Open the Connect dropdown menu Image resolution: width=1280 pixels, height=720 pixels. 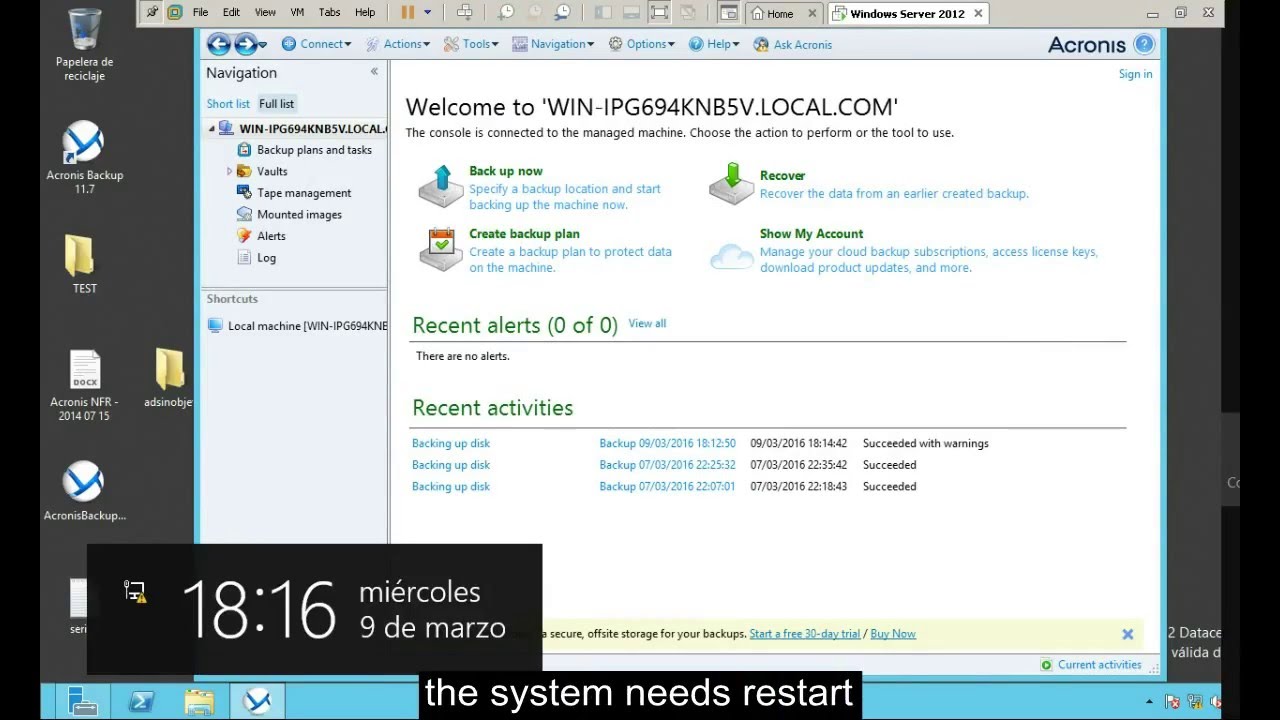click(x=316, y=44)
